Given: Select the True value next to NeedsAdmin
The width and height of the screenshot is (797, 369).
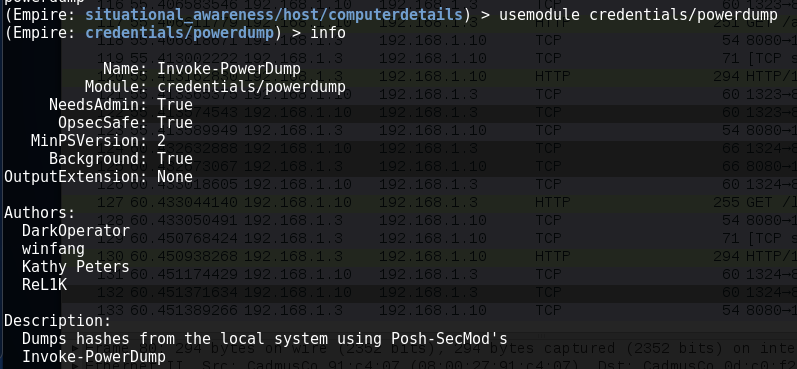Looking at the screenshot, I should click(x=175, y=105).
